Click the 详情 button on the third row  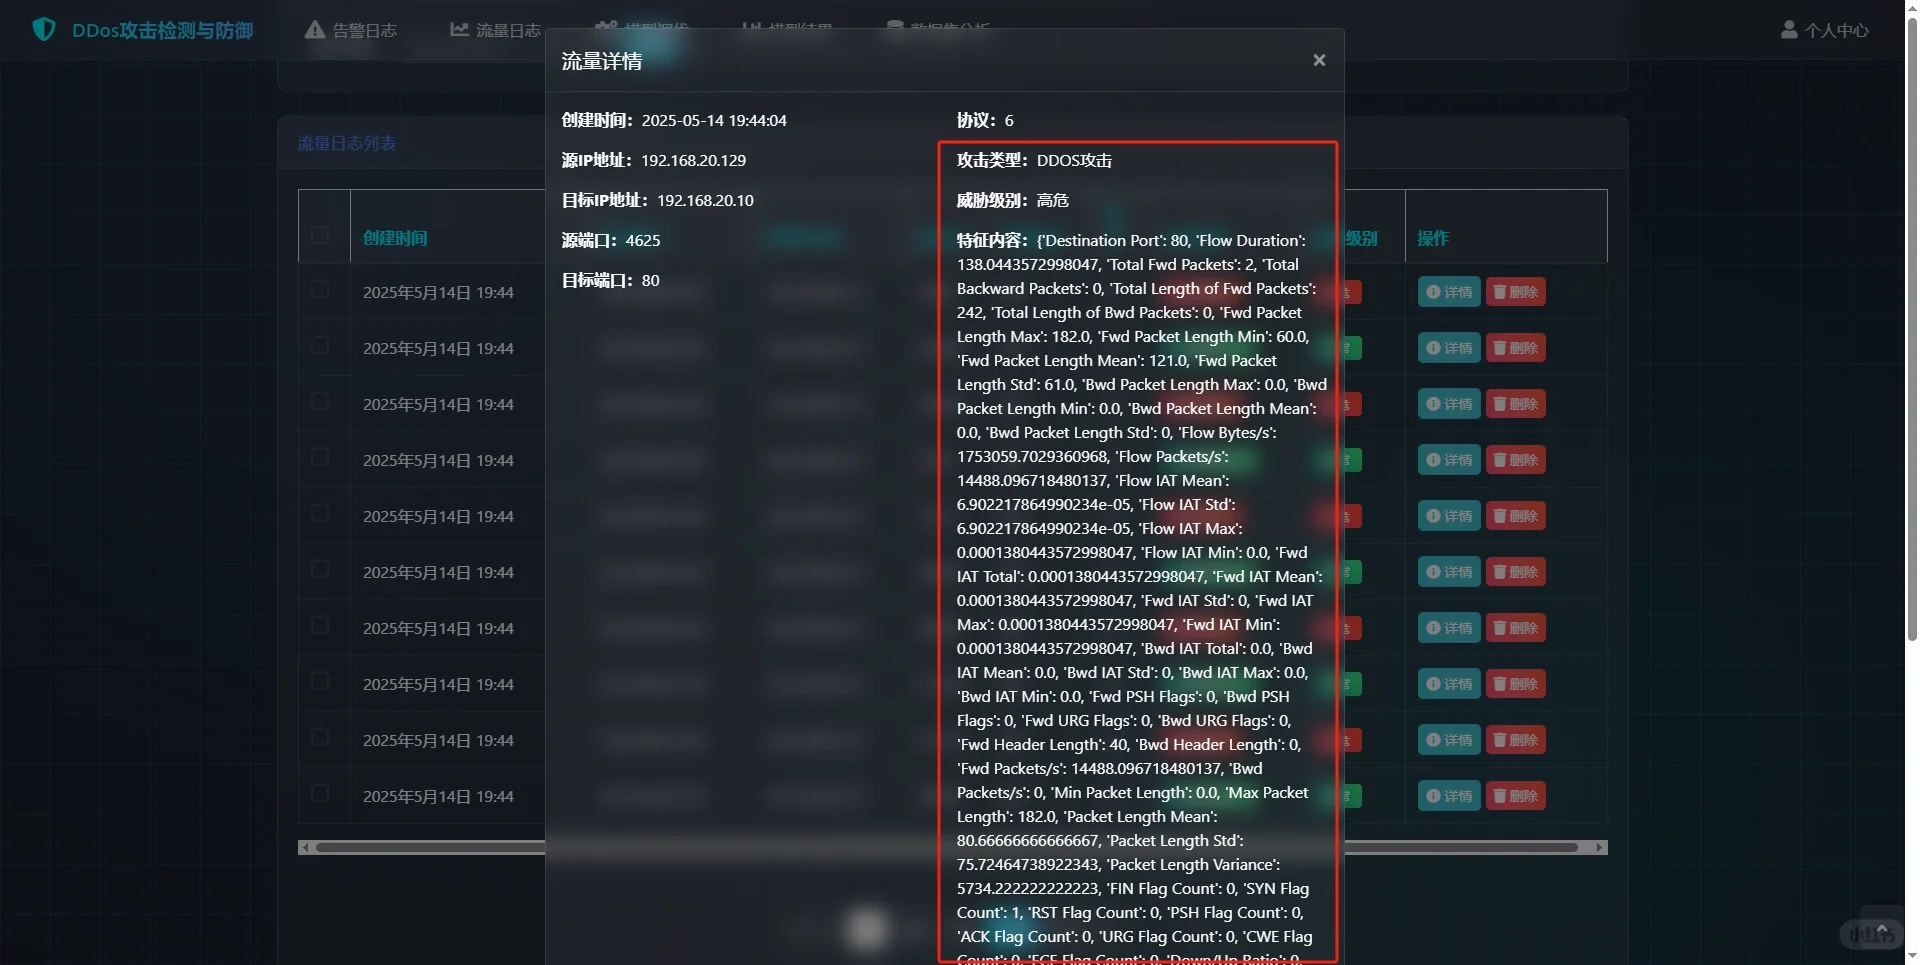1450,403
